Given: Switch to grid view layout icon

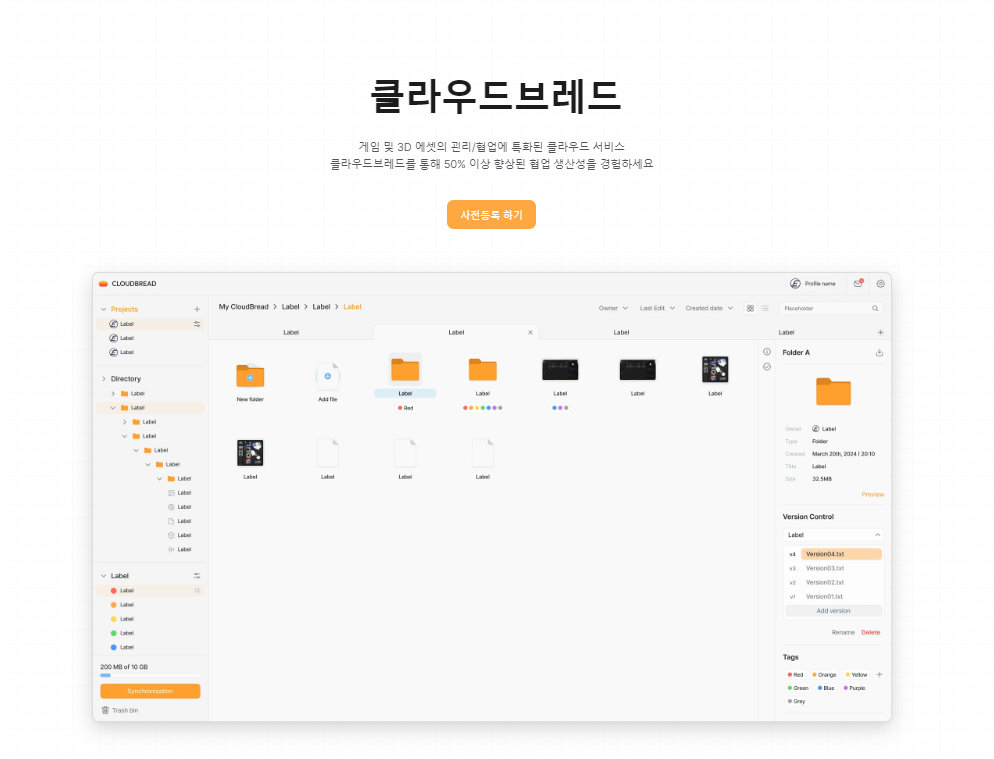Looking at the screenshot, I should (750, 308).
